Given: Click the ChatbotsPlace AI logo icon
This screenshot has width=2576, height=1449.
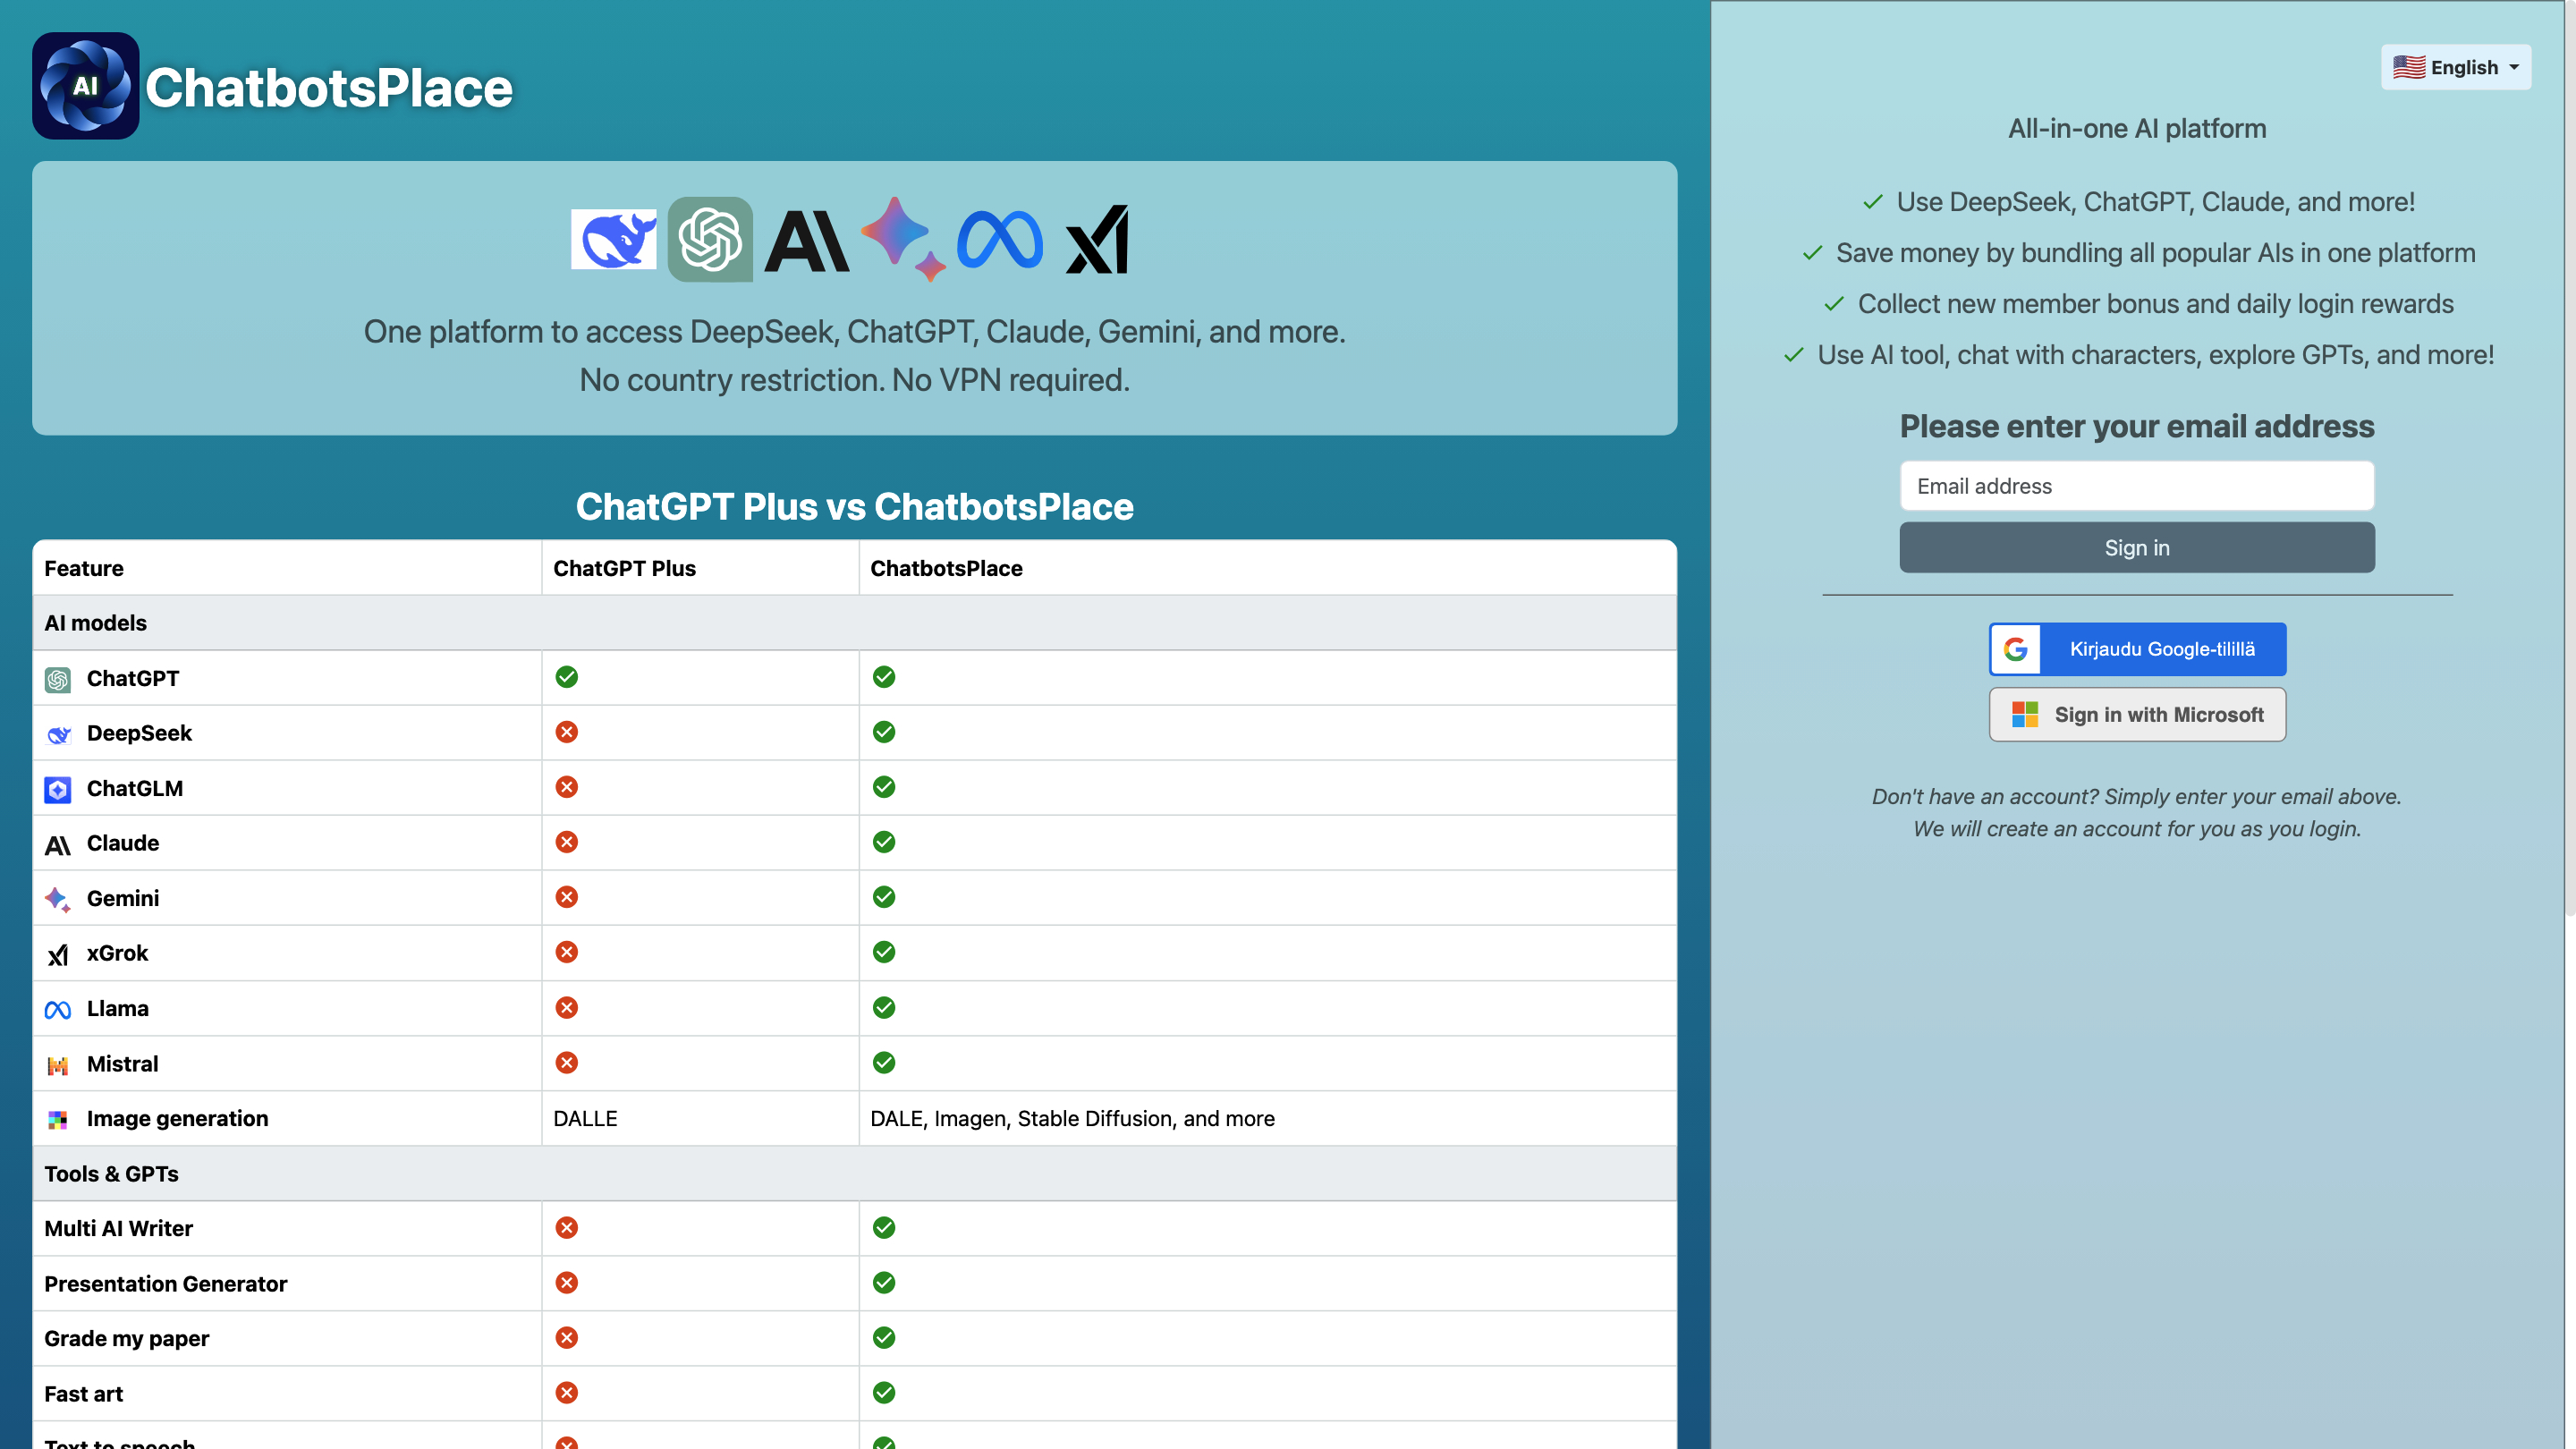Looking at the screenshot, I should point(85,86).
